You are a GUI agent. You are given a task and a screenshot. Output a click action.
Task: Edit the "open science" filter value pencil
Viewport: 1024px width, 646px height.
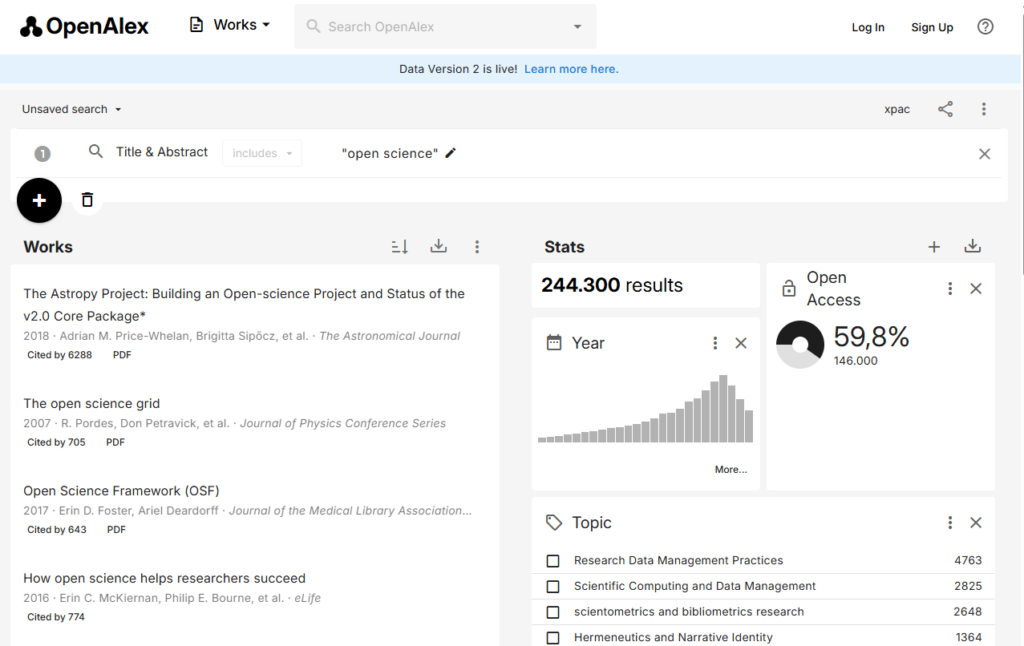[451, 153]
